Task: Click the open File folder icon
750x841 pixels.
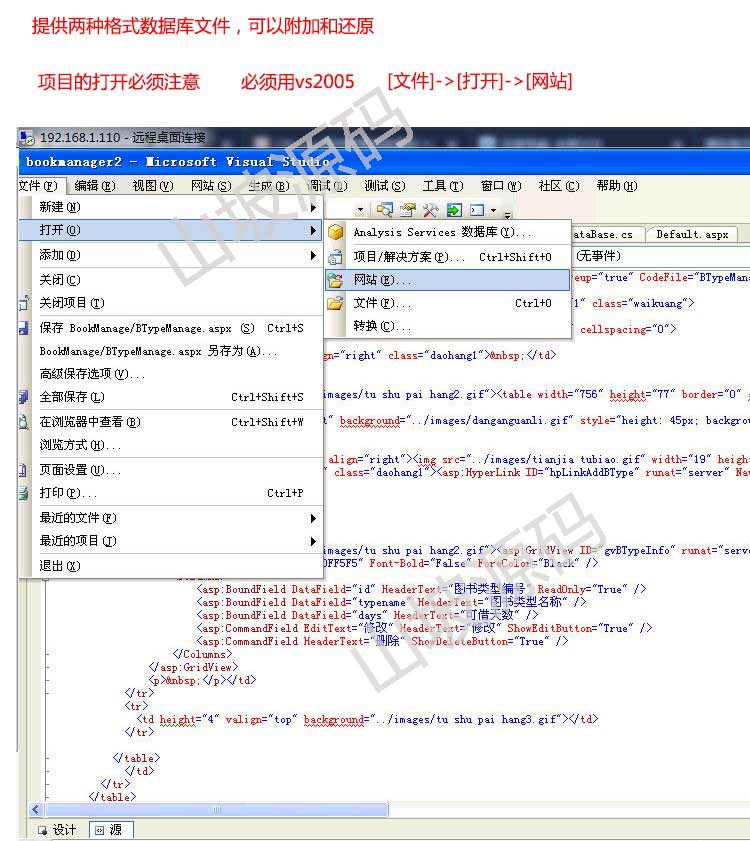Action: coord(336,304)
